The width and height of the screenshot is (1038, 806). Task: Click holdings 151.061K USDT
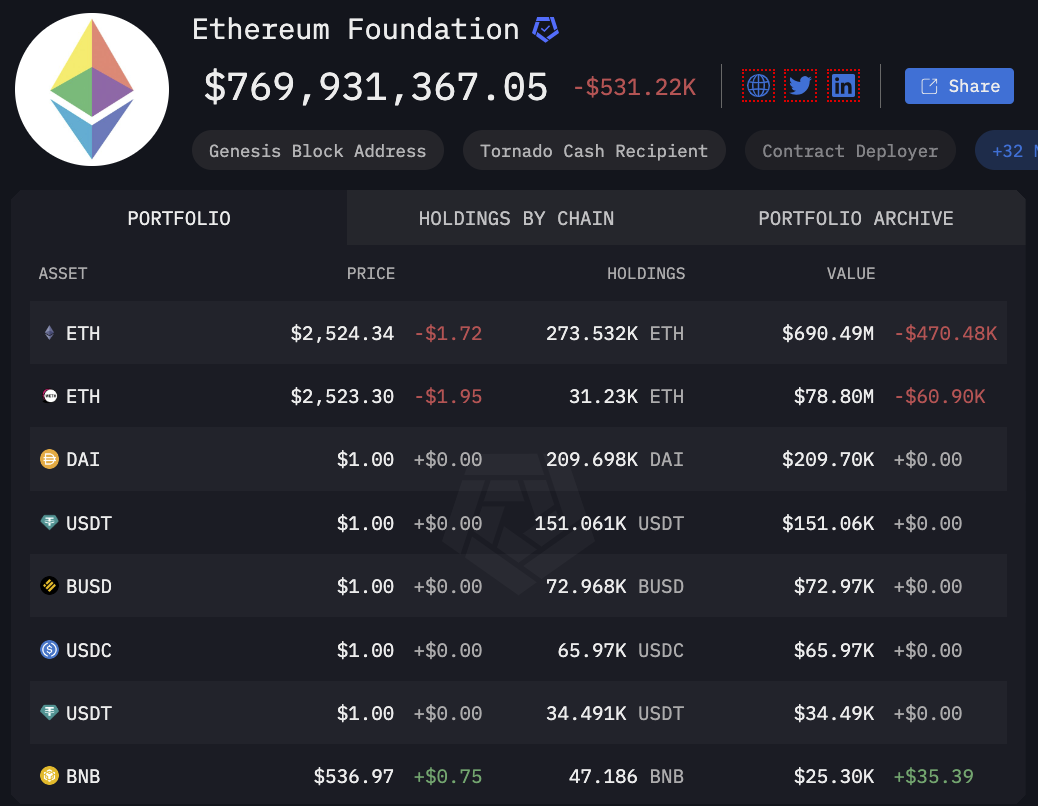tap(609, 523)
